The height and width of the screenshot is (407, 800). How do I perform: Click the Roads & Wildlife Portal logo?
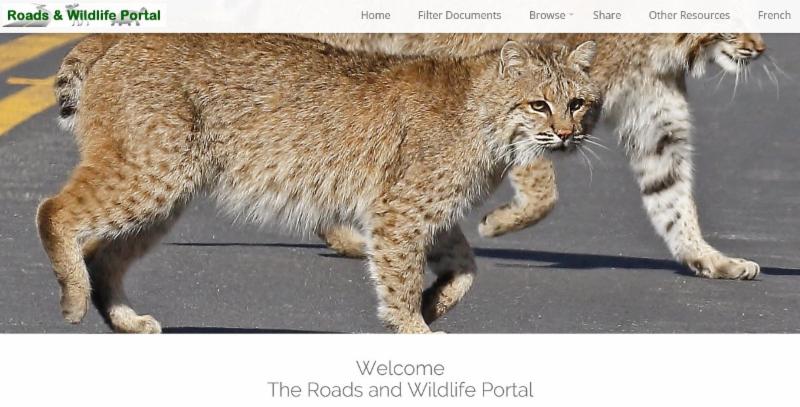coord(83,15)
